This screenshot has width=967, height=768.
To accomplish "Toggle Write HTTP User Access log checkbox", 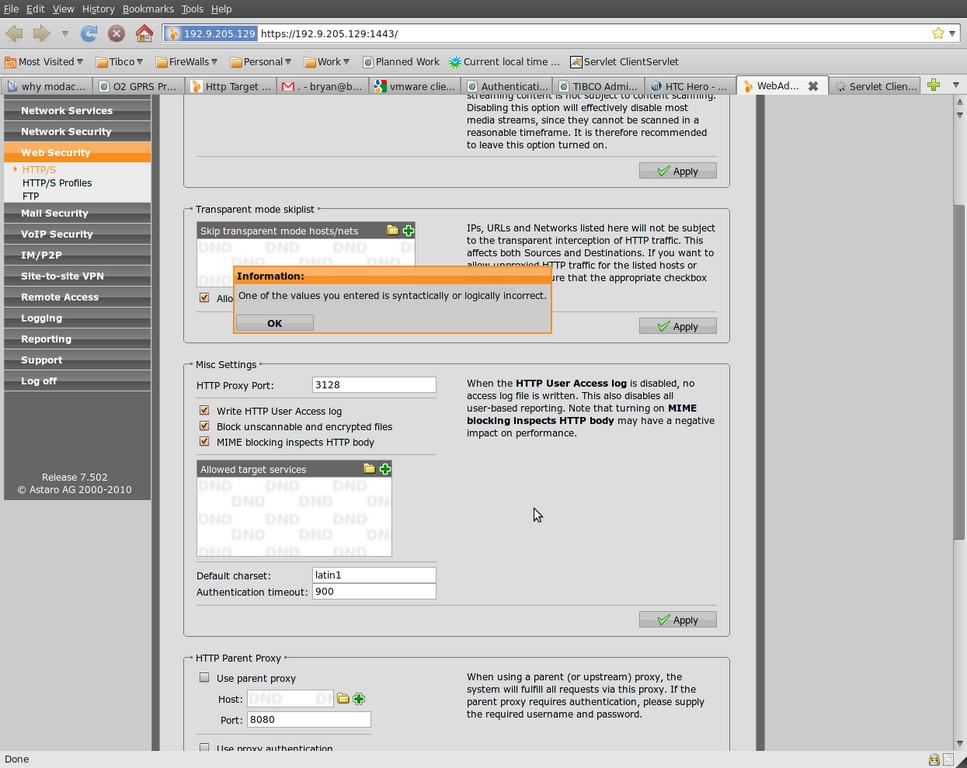I will click(205, 411).
